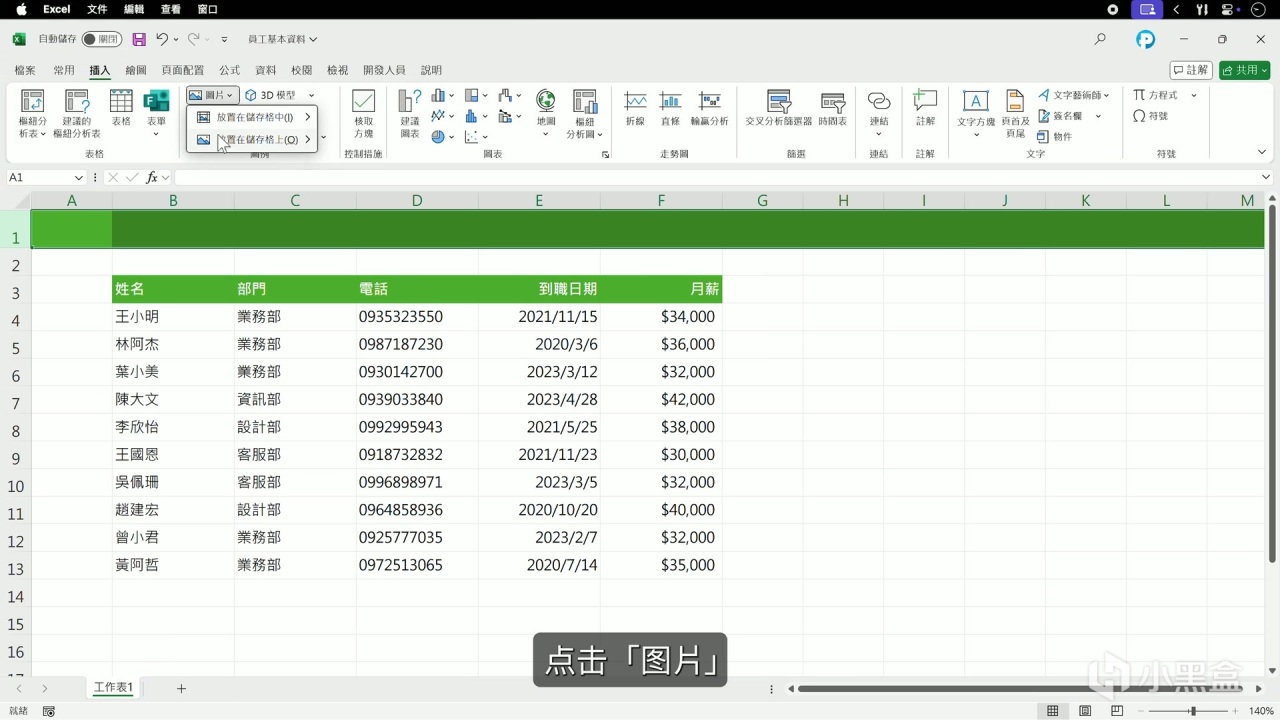Click the horizontal scrollbar
Screen dimensions: 1280x720
tap(1020, 688)
